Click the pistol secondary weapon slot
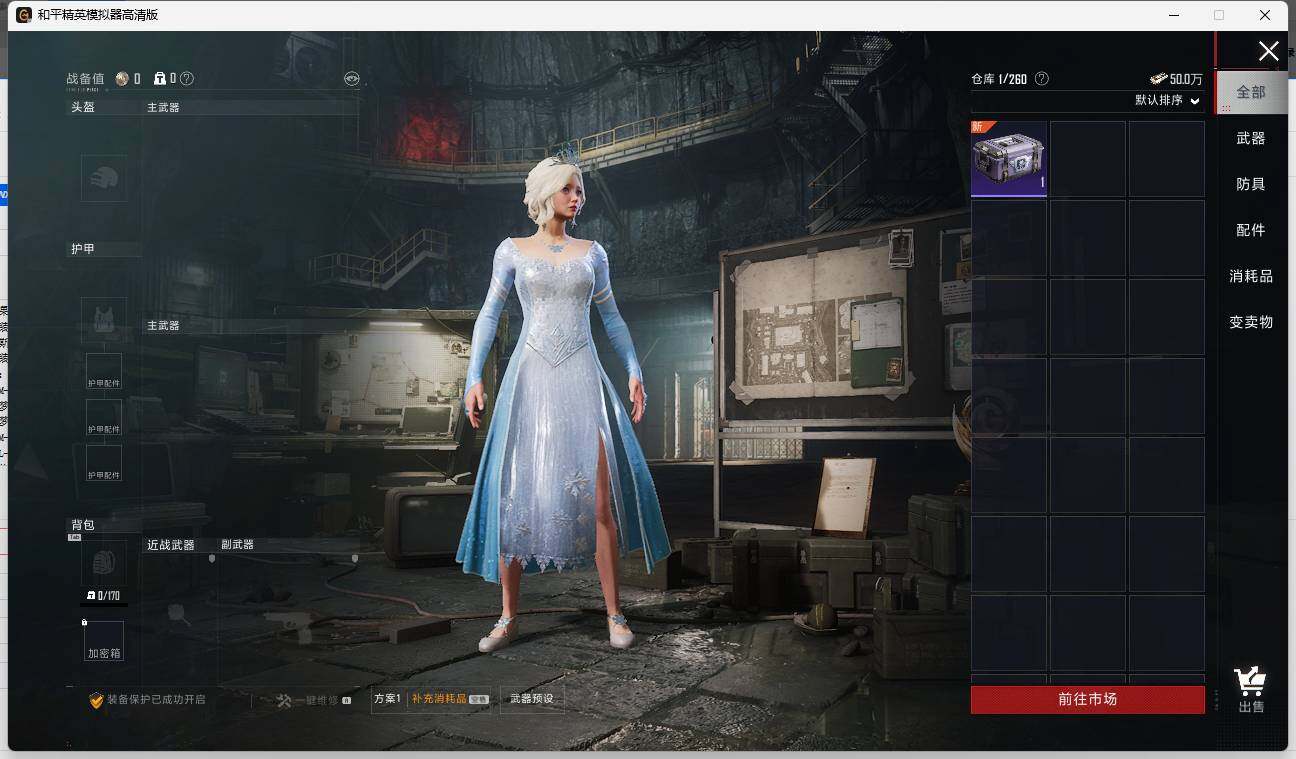 point(292,624)
